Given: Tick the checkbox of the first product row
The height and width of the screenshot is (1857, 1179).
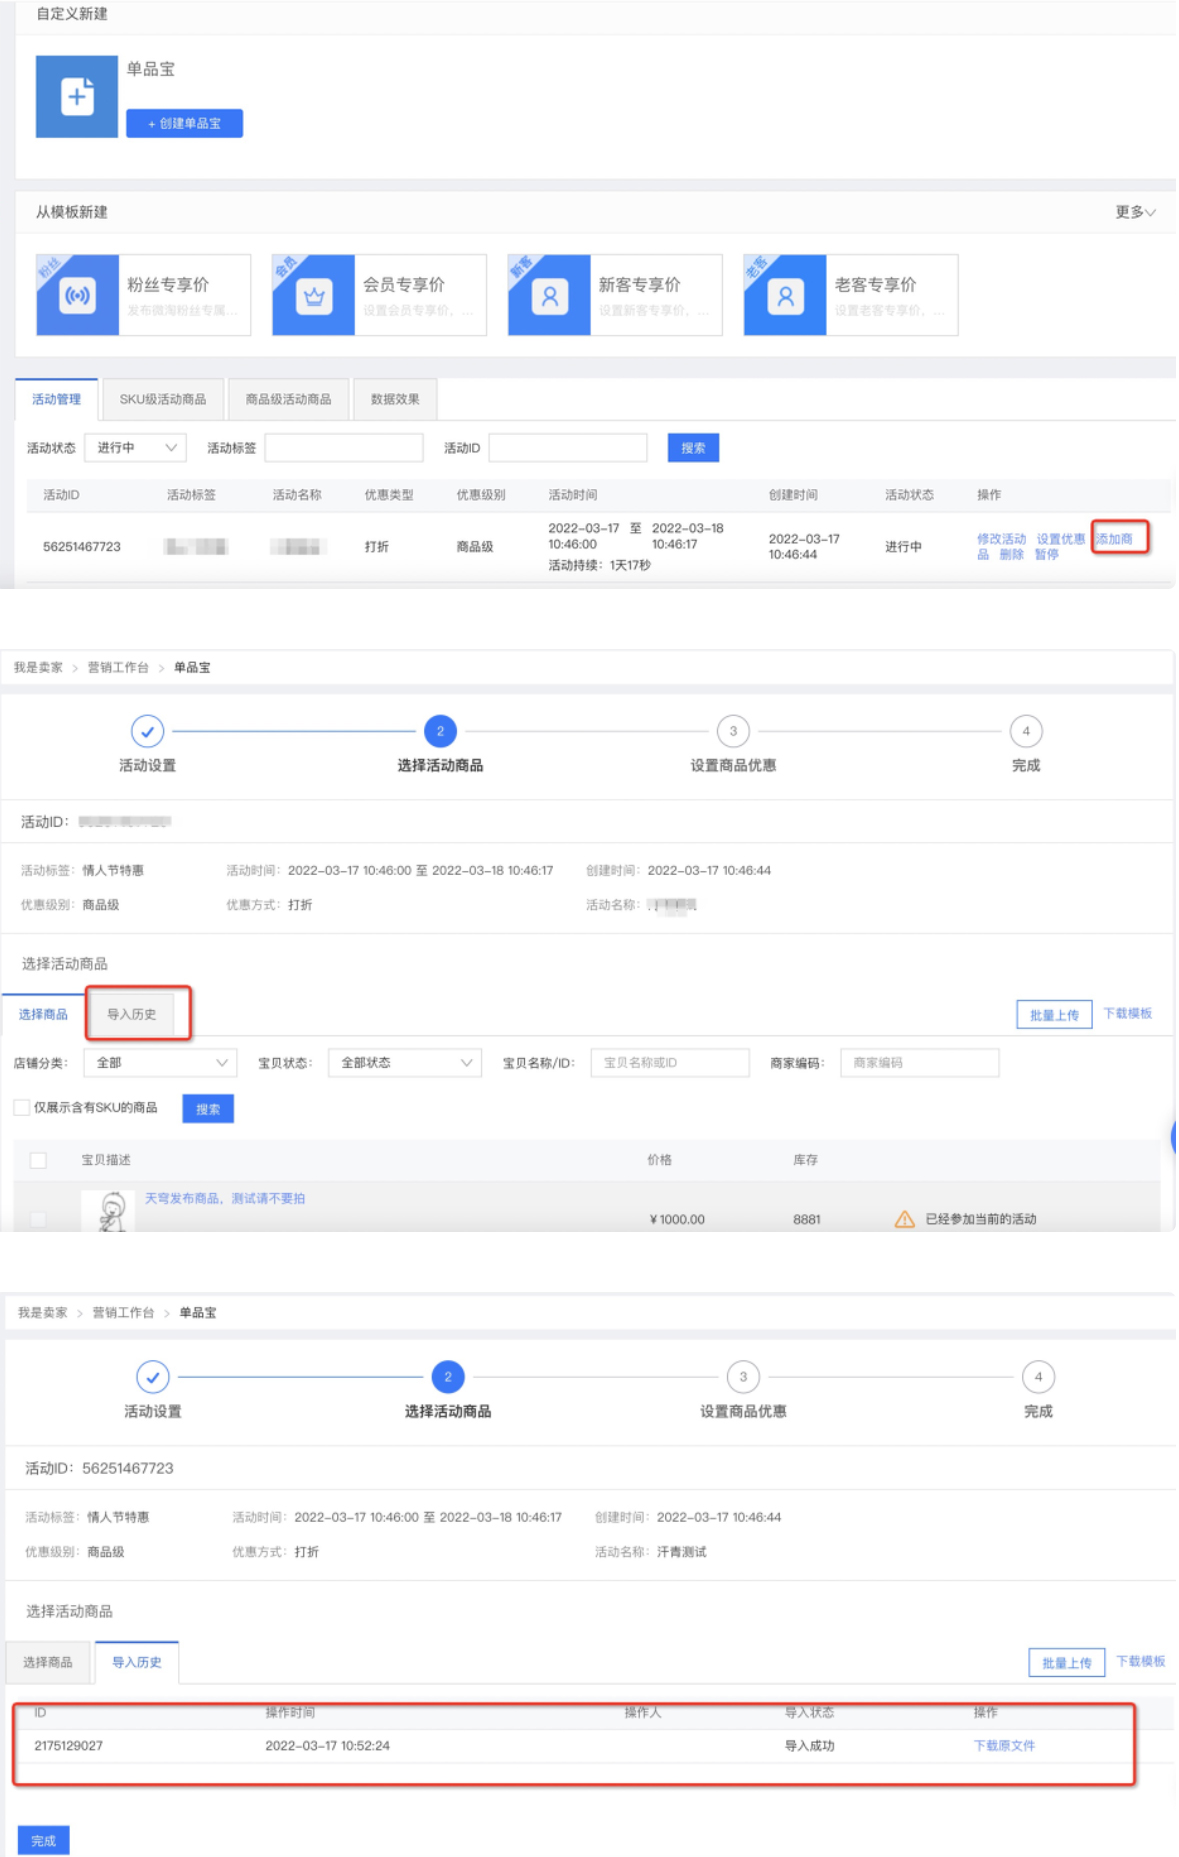Looking at the screenshot, I should pos(38,1218).
